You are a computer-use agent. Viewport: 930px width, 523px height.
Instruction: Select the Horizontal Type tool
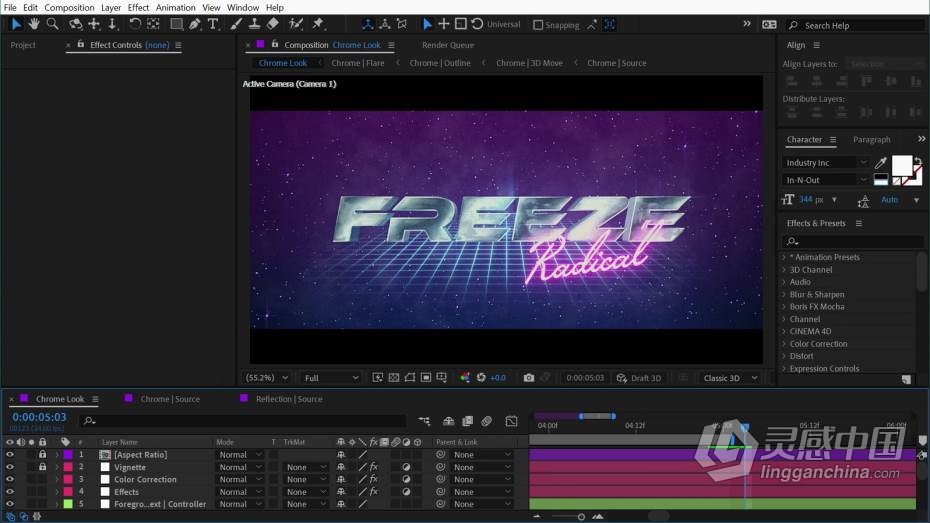click(x=213, y=24)
